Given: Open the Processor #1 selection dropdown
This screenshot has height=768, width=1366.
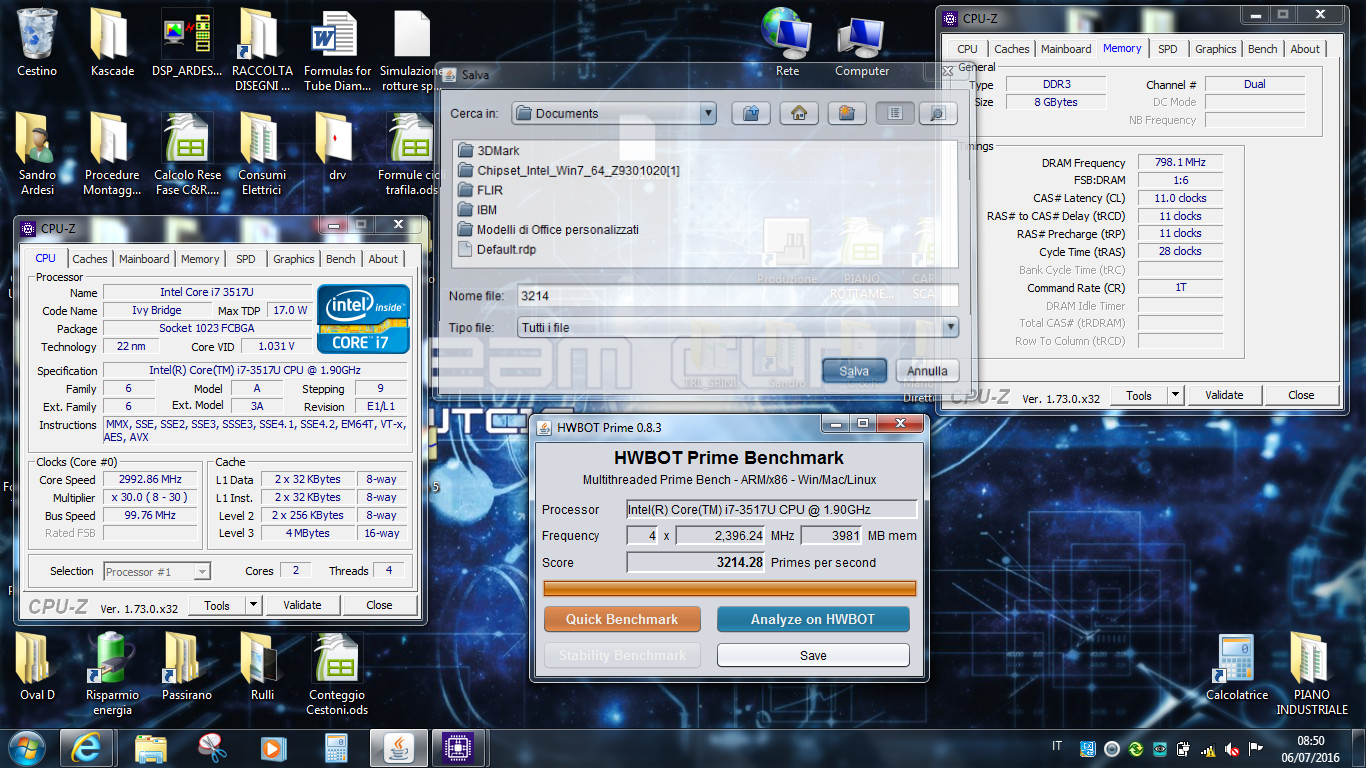Looking at the screenshot, I should coord(157,571).
